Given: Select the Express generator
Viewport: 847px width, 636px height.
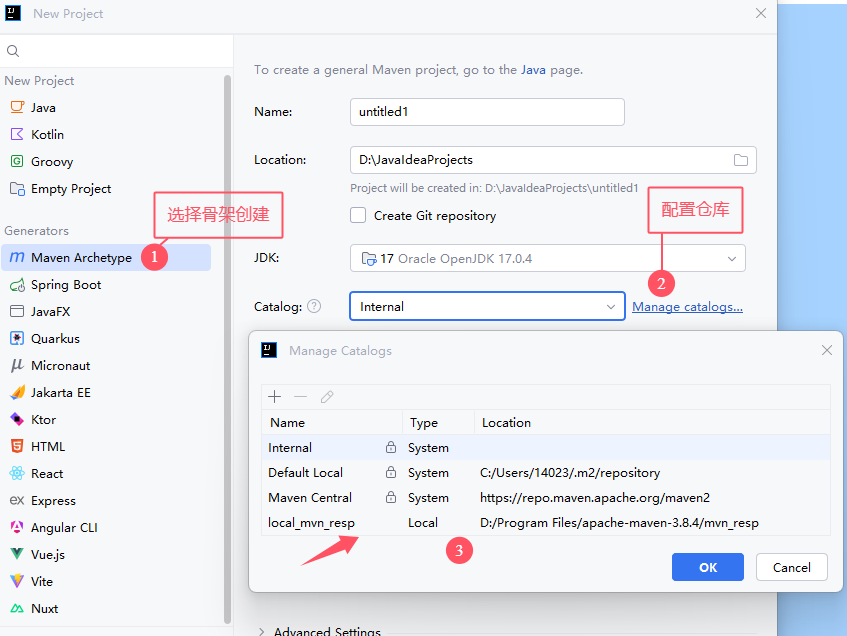Looking at the screenshot, I should coord(106,501).
